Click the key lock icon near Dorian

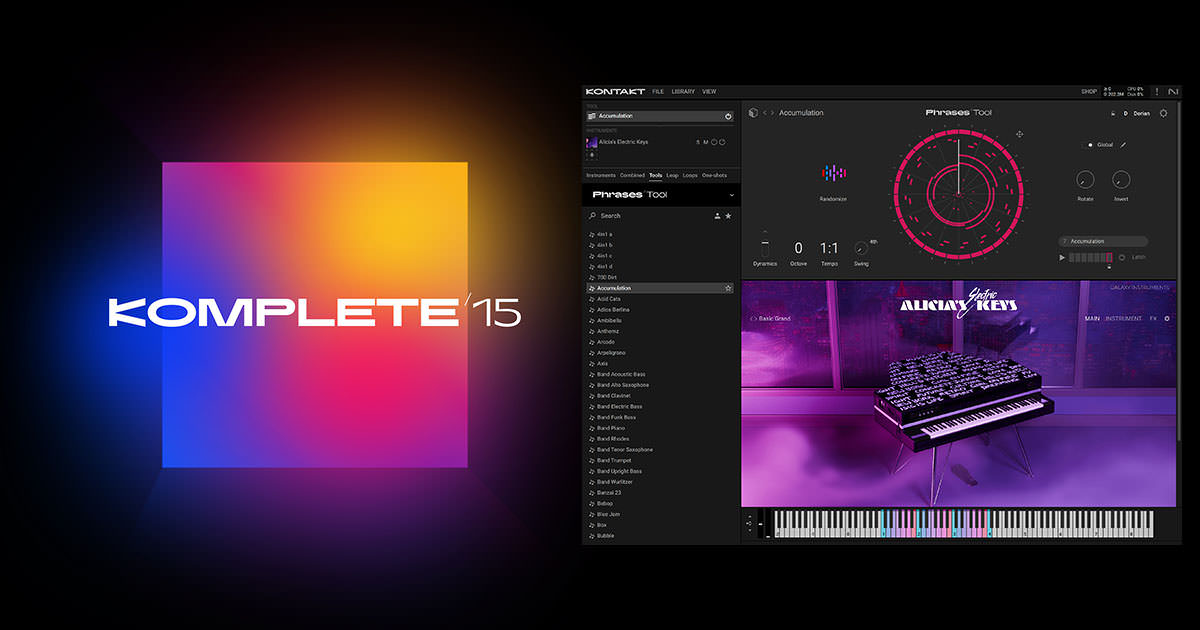click(1112, 113)
